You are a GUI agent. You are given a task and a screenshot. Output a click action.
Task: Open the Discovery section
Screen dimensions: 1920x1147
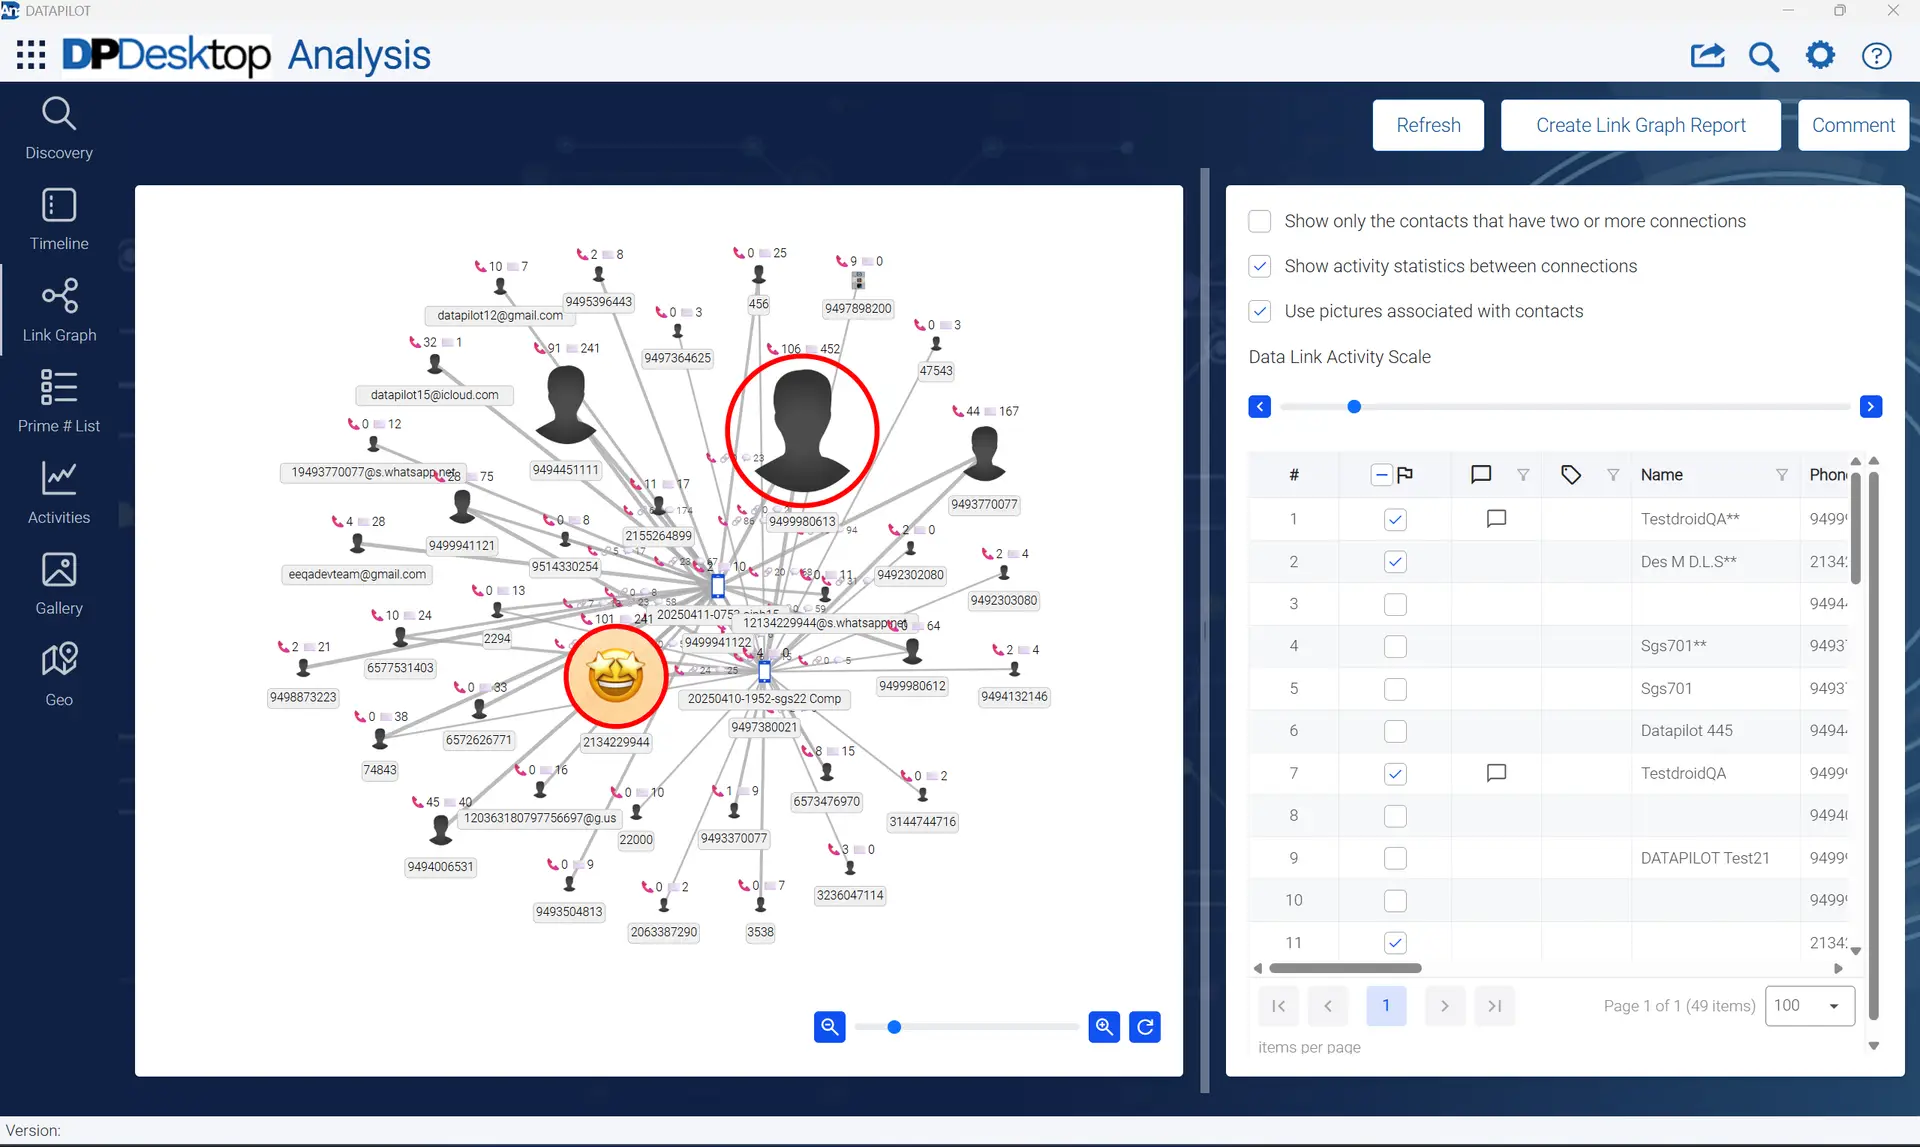[x=59, y=128]
